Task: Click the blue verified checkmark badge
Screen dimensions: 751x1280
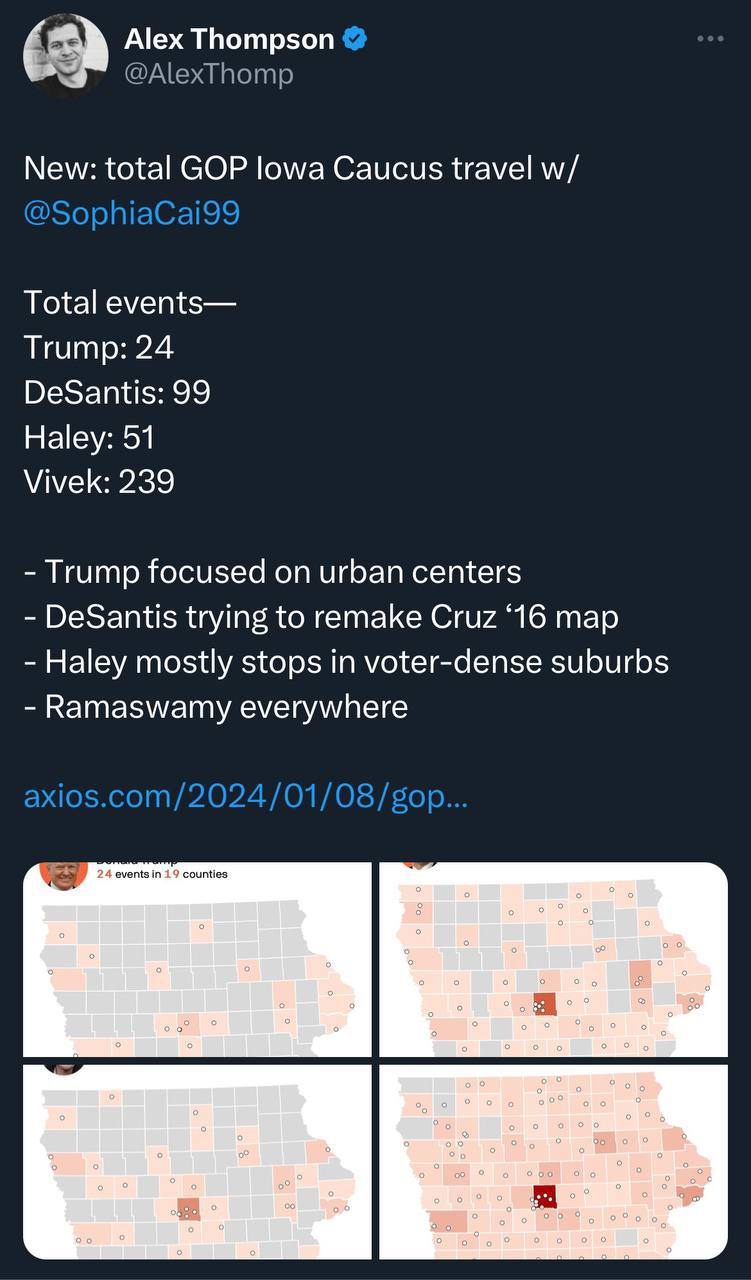Action: tap(356, 39)
